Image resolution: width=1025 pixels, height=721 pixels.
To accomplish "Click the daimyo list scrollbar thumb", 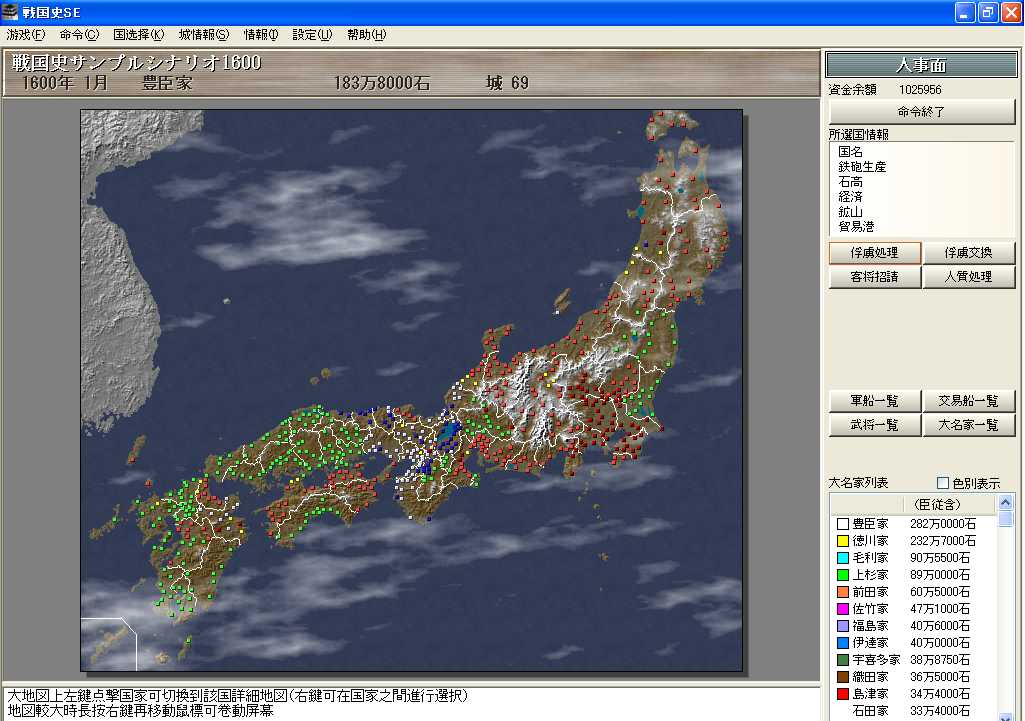I will (x=1005, y=519).
